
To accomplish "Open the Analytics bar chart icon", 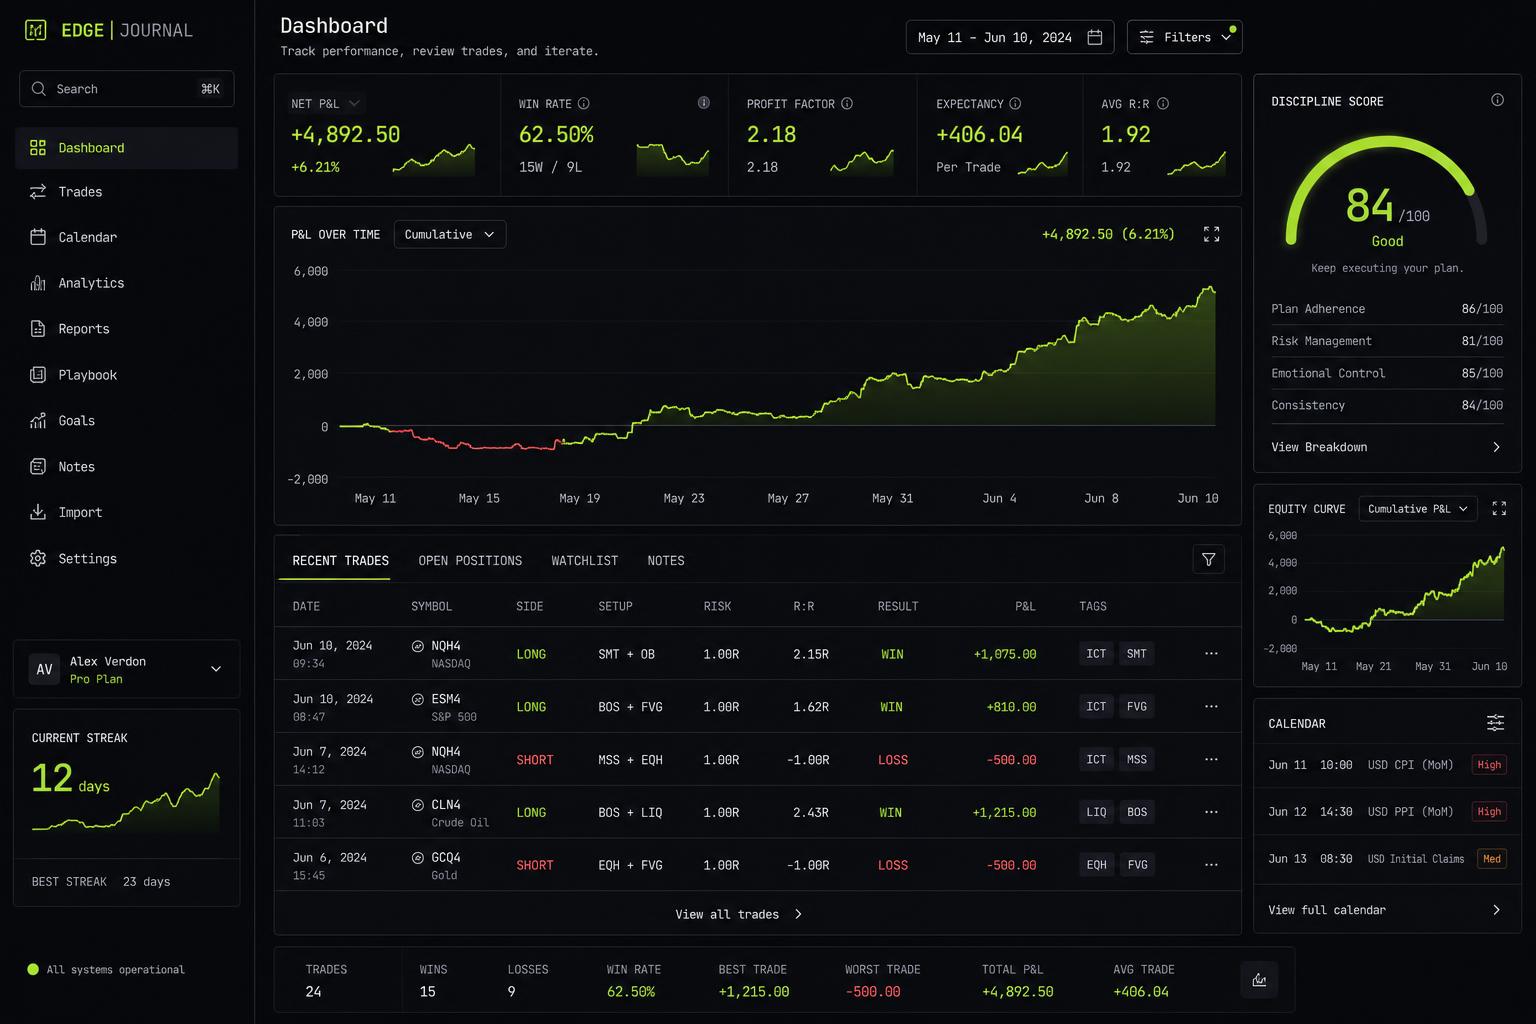I will pos(38,283).
